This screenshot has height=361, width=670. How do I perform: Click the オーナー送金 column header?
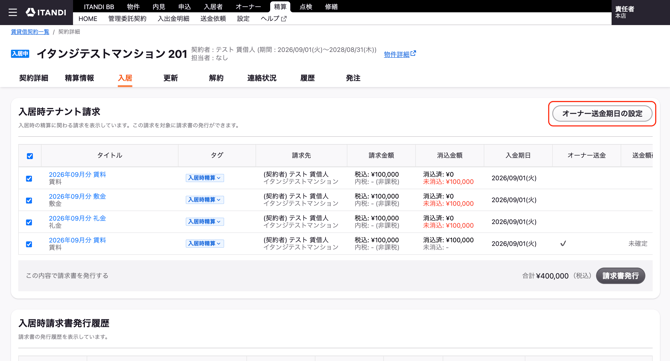586,156
